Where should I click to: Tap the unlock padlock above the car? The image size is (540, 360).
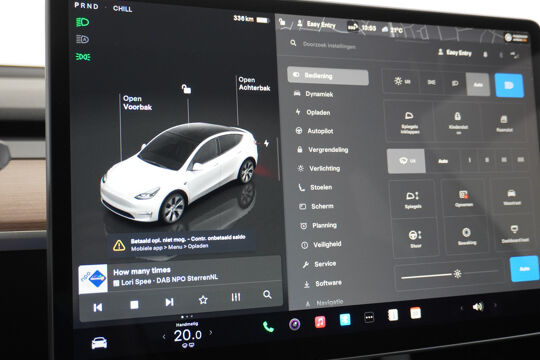pyautogui.click(x=186, y=89)
